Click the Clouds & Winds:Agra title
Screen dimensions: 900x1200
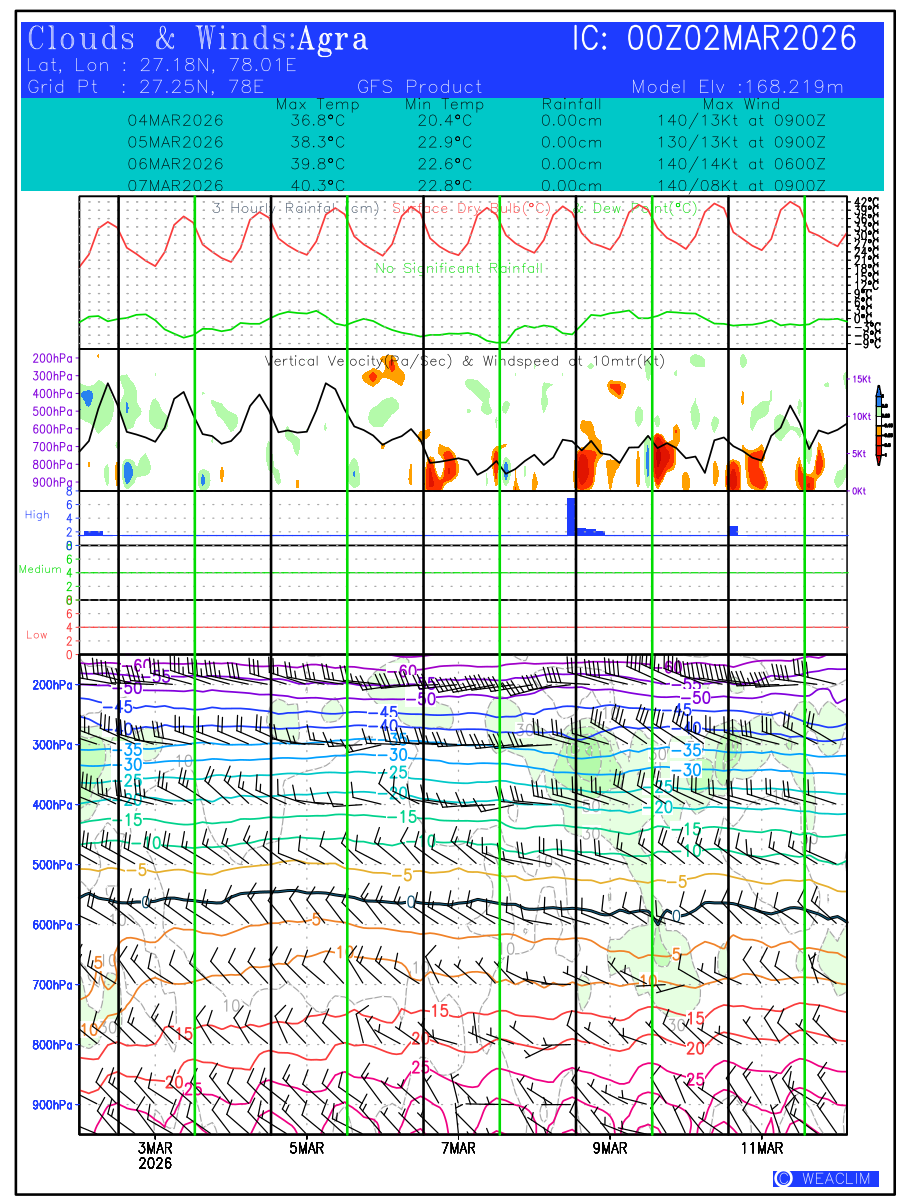(198, 40)
